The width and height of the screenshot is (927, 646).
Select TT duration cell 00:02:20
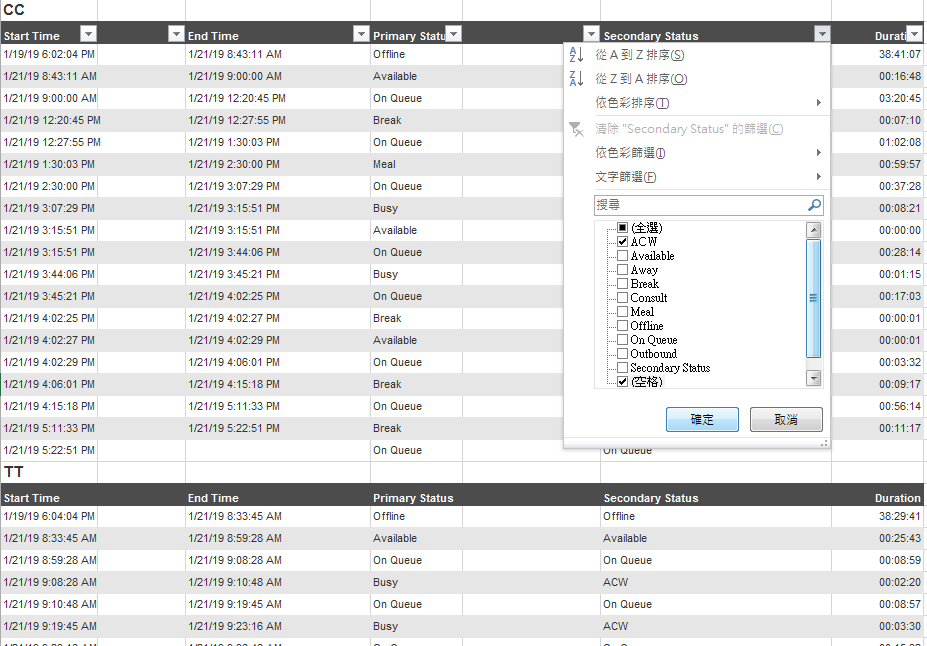[878, 582]
